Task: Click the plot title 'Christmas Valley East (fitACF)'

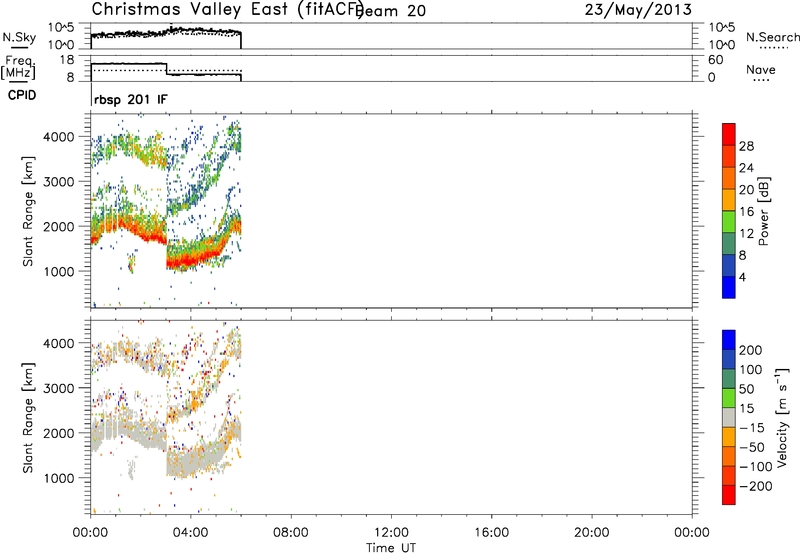Action: pos(227,9)
